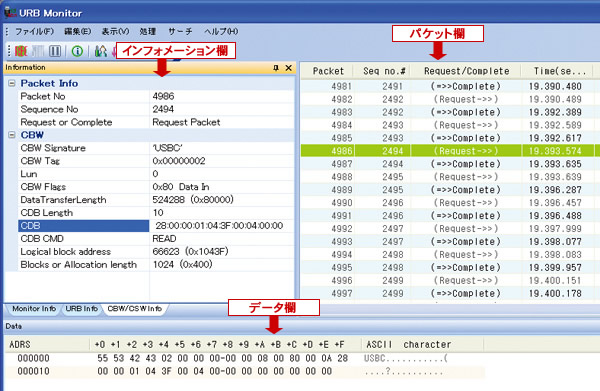Screen dimensions: 600x391
Task: Click the +F hex offset column header
Action: point(339,344)
